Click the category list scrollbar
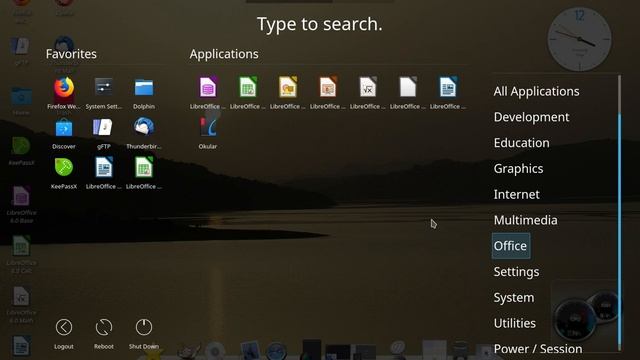Image resolution: width=640 pixels, height=360 pixels. (x=620, y=212)
